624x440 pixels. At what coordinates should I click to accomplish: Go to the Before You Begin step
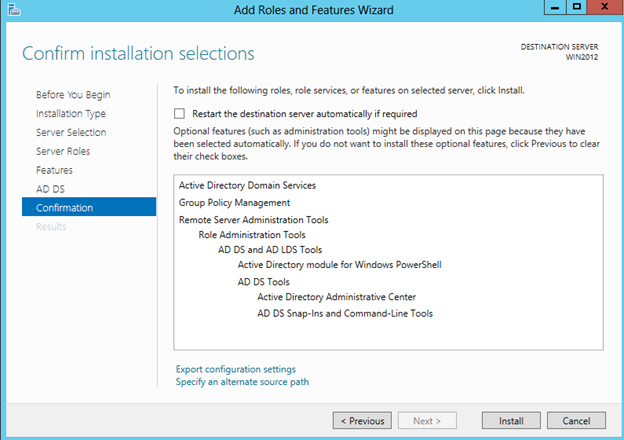(x=72, y=95)
